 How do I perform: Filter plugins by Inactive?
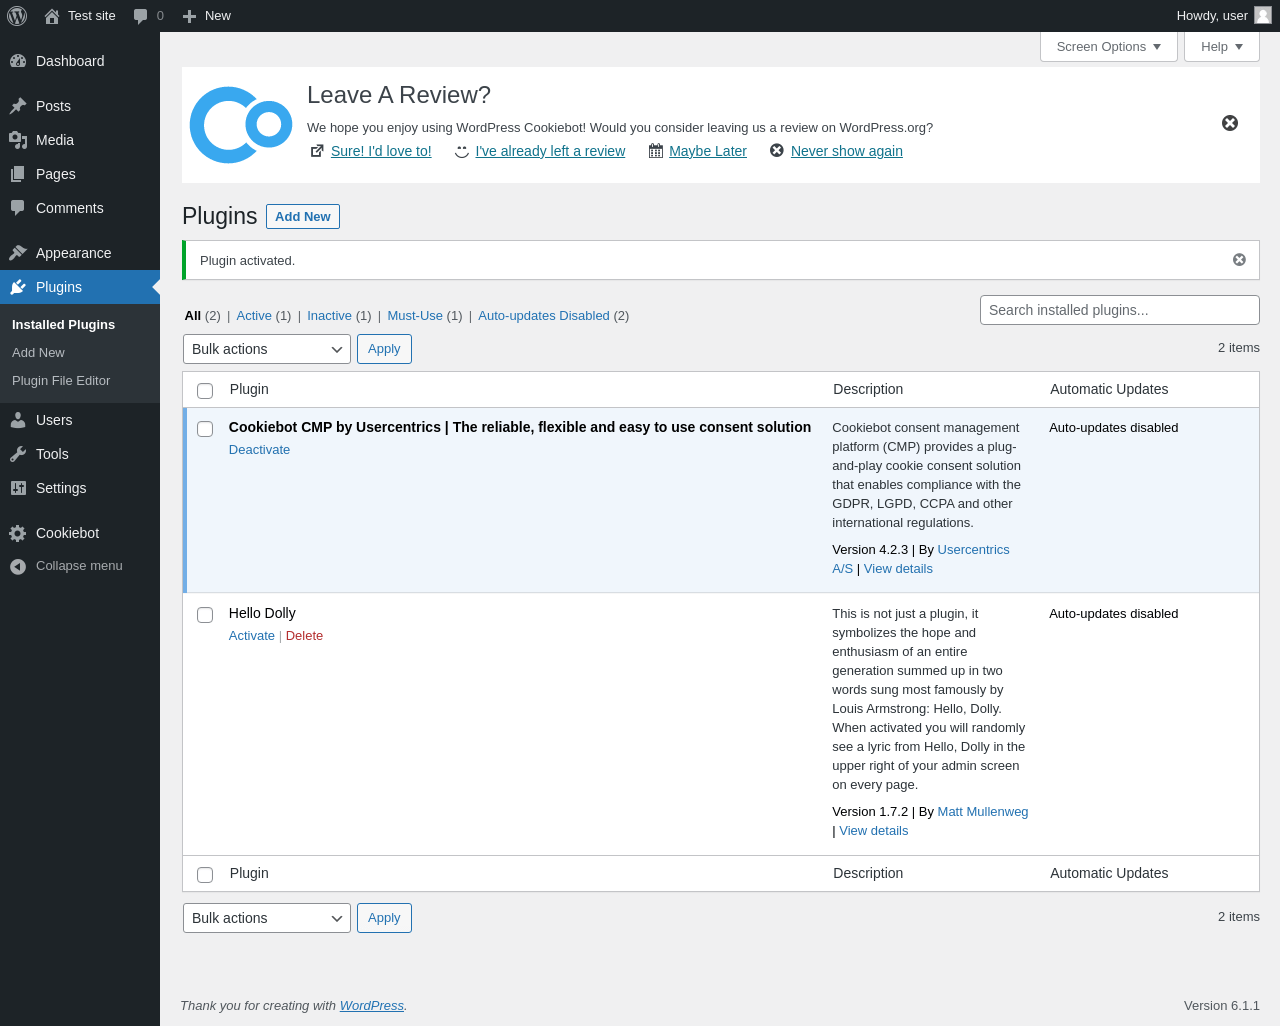[329, 316]
